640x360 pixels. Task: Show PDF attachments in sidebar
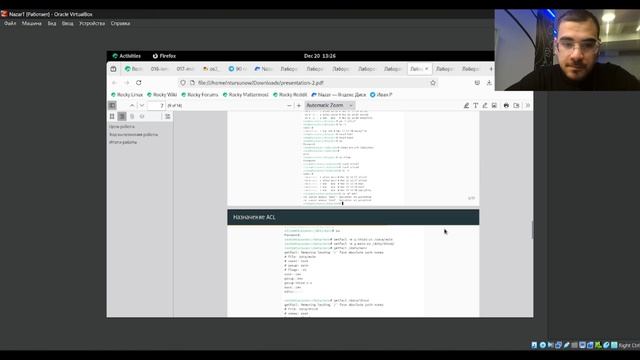[132, 116]
